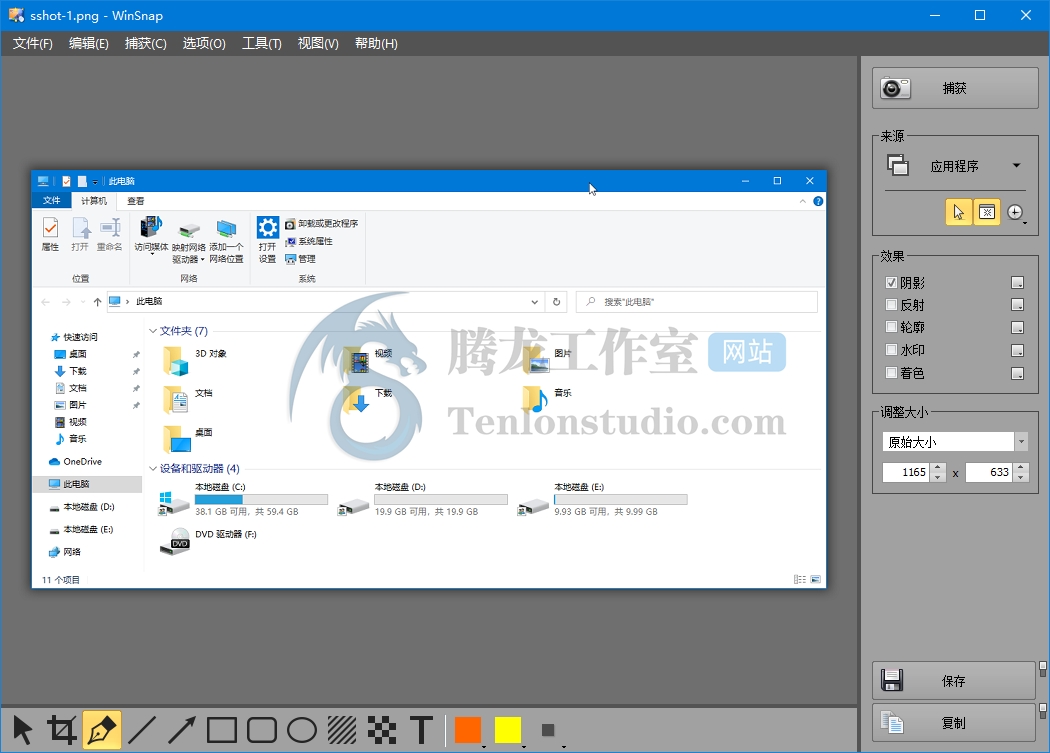
Task: Toggle include mouse cursor in capture
Action: 958,212
